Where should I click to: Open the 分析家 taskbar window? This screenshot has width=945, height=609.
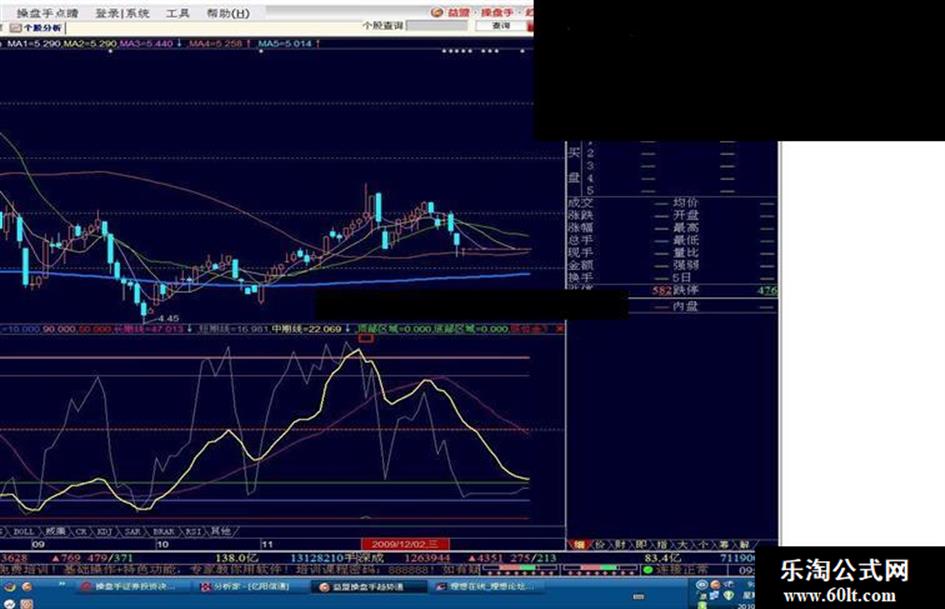[246, 587]
